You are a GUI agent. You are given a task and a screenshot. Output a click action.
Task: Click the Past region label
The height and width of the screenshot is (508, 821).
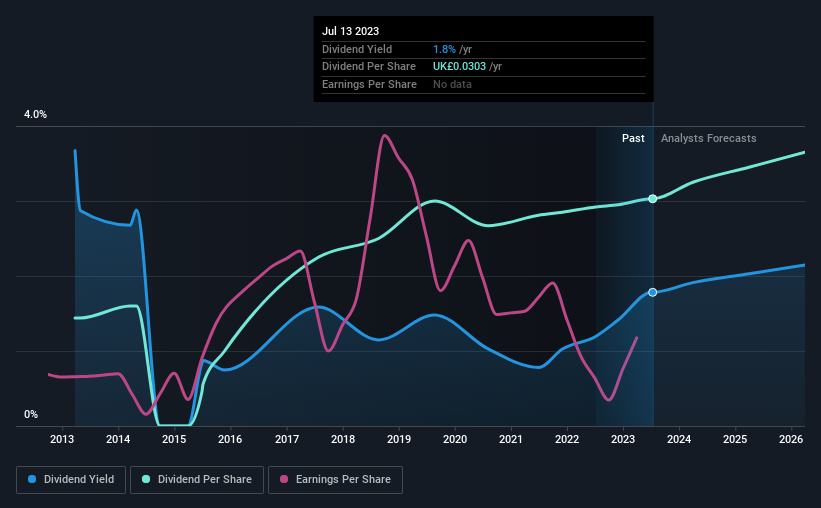point(633,138)
